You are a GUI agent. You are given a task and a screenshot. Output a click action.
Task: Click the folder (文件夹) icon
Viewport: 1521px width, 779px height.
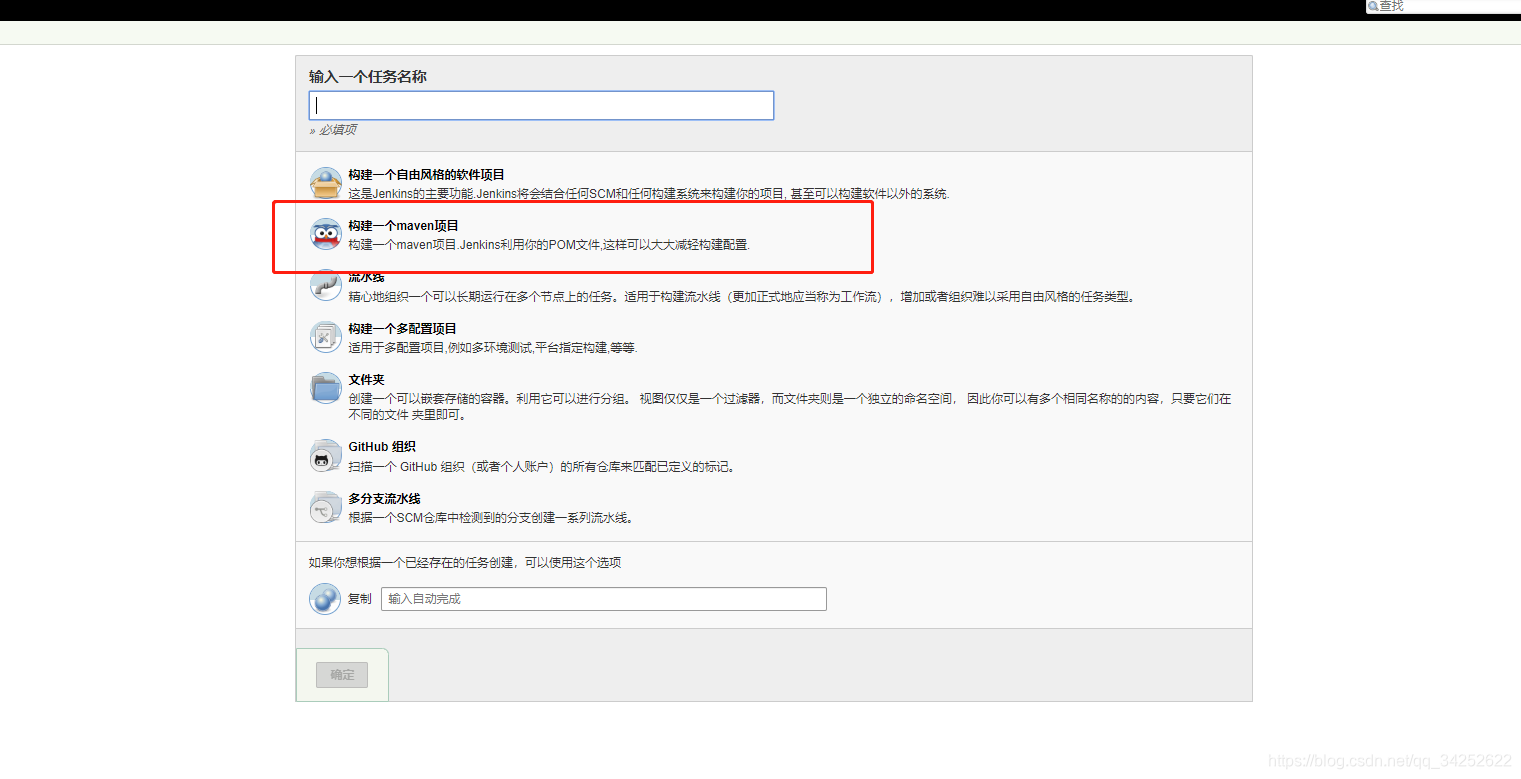point(326,388)
